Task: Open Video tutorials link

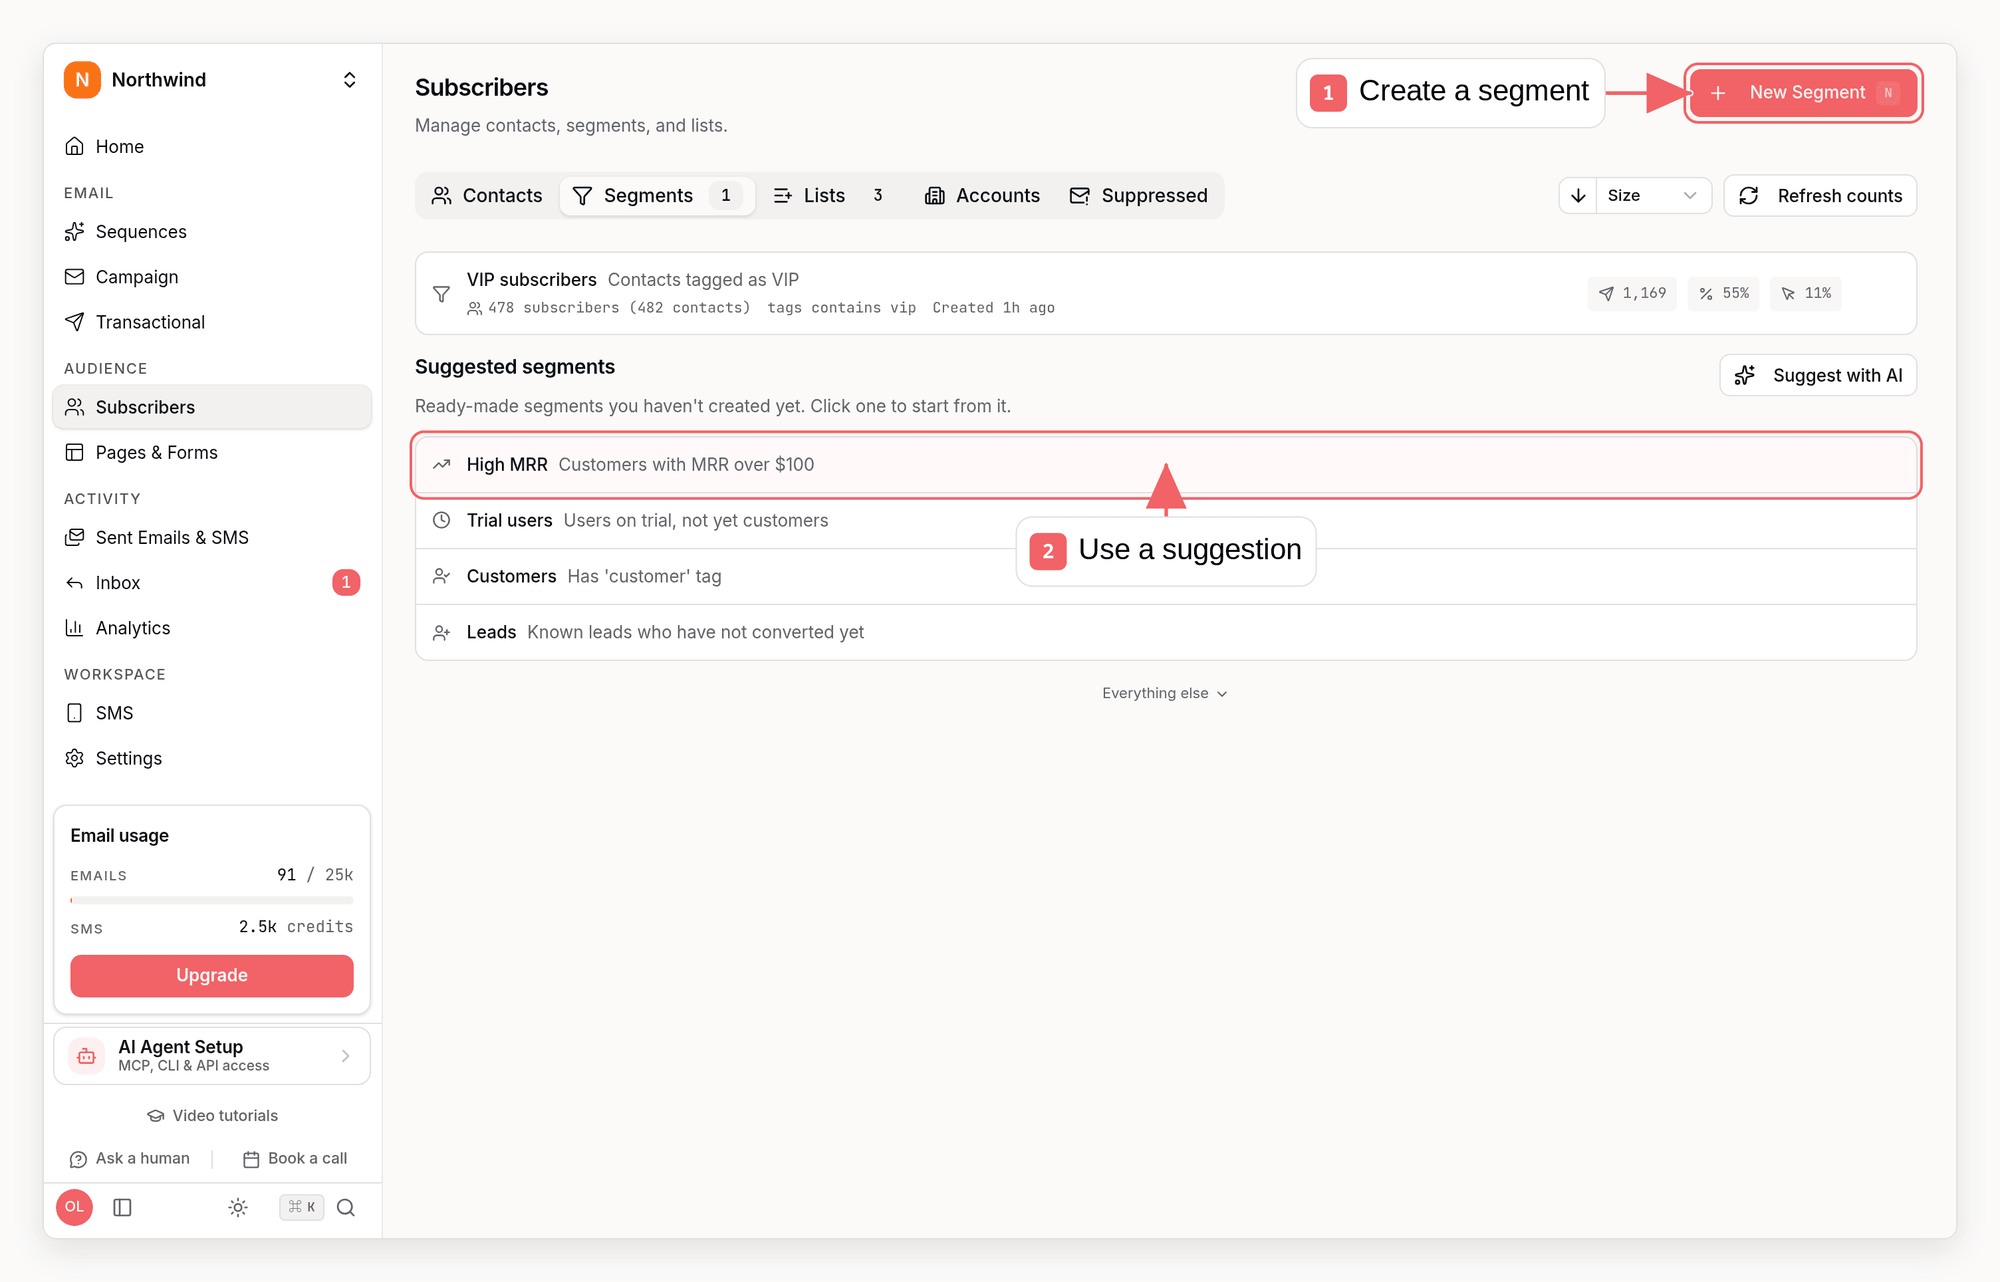Action: click(x=212, y=1115)
